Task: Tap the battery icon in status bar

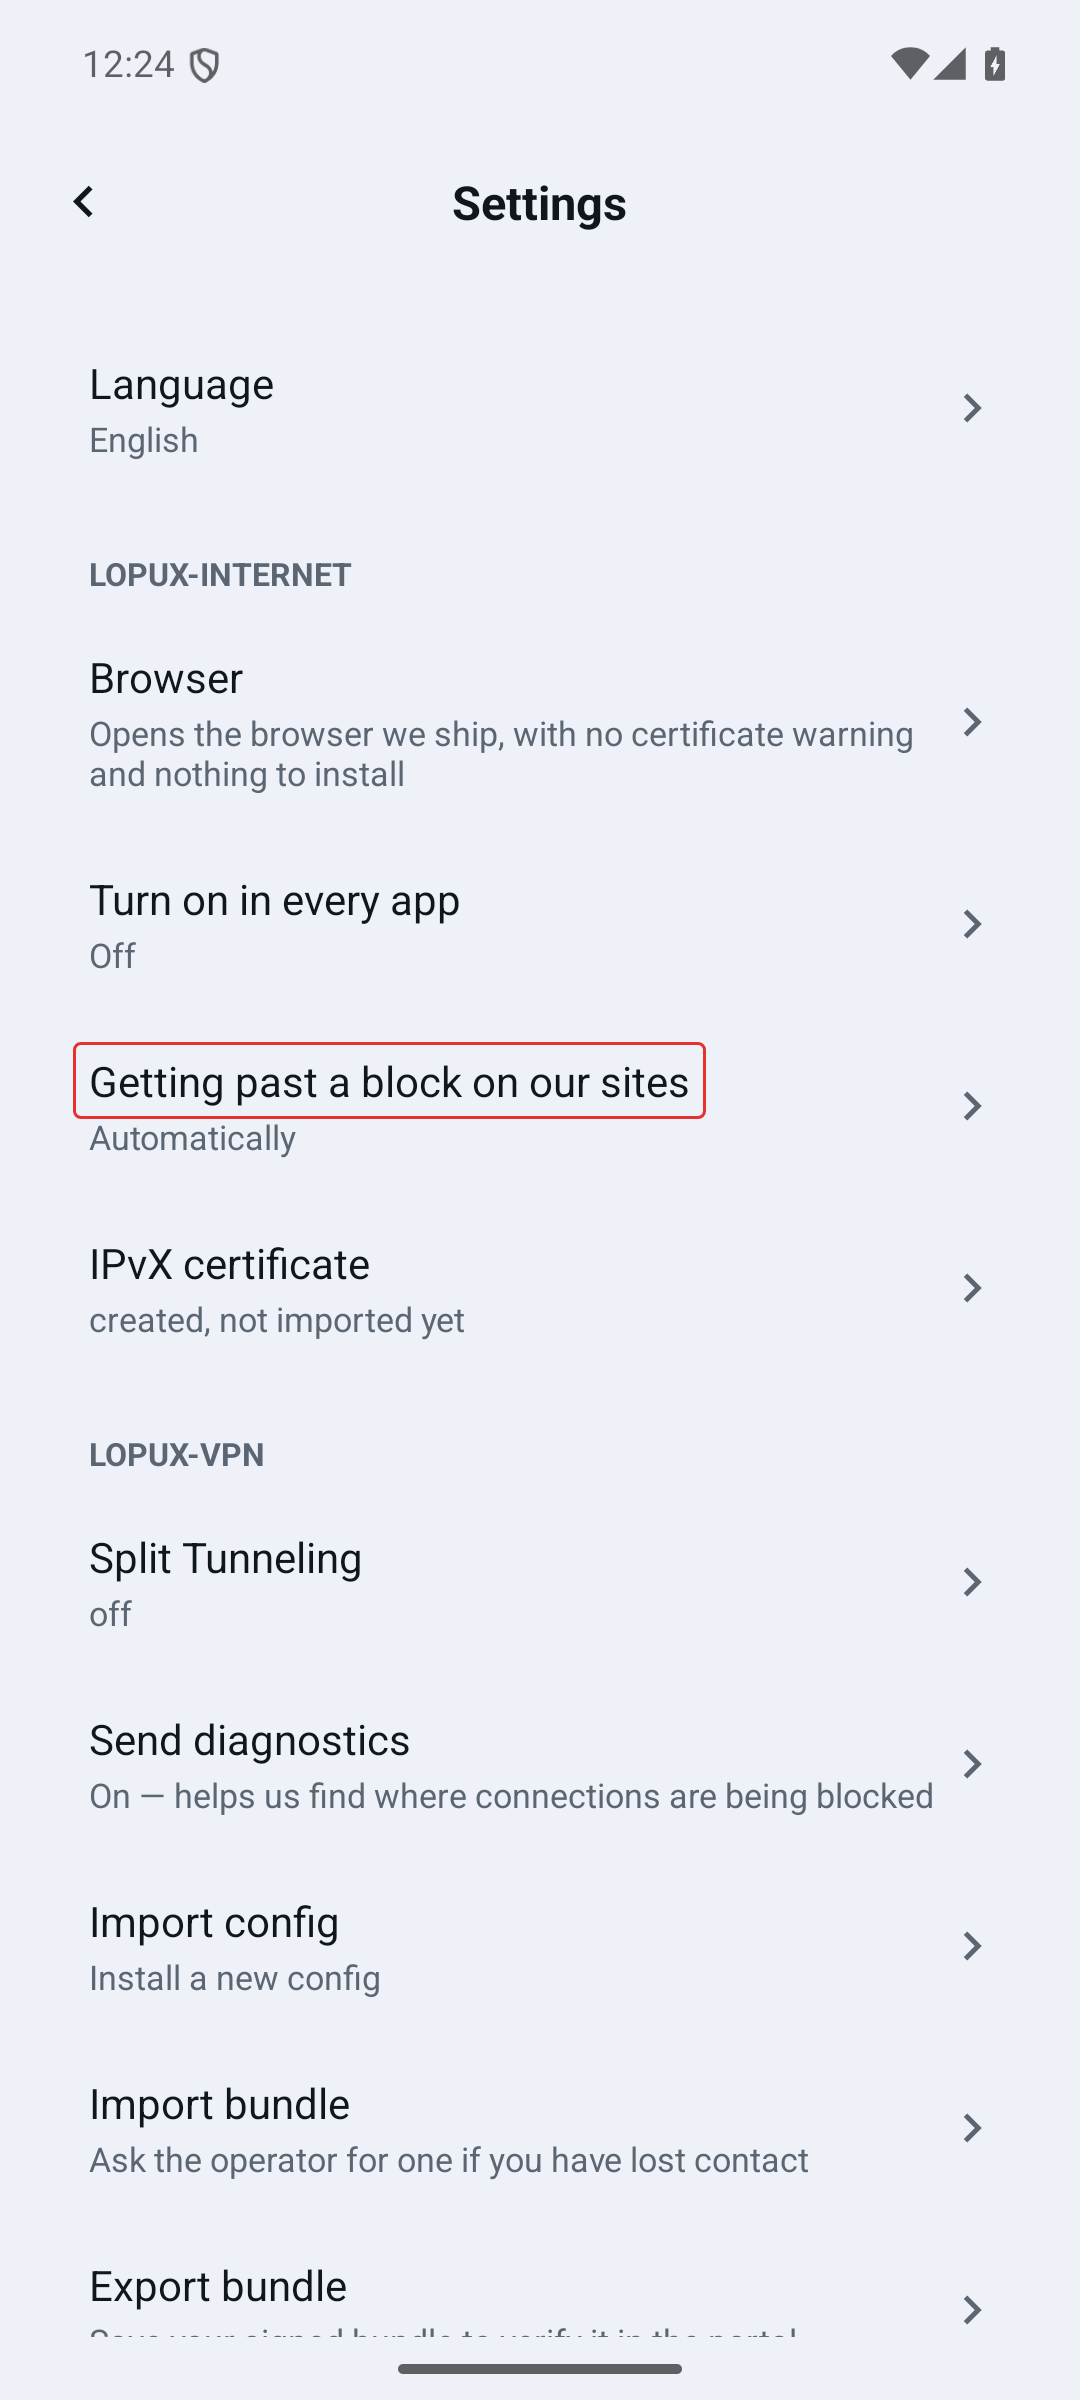Action: coord(994,64)
